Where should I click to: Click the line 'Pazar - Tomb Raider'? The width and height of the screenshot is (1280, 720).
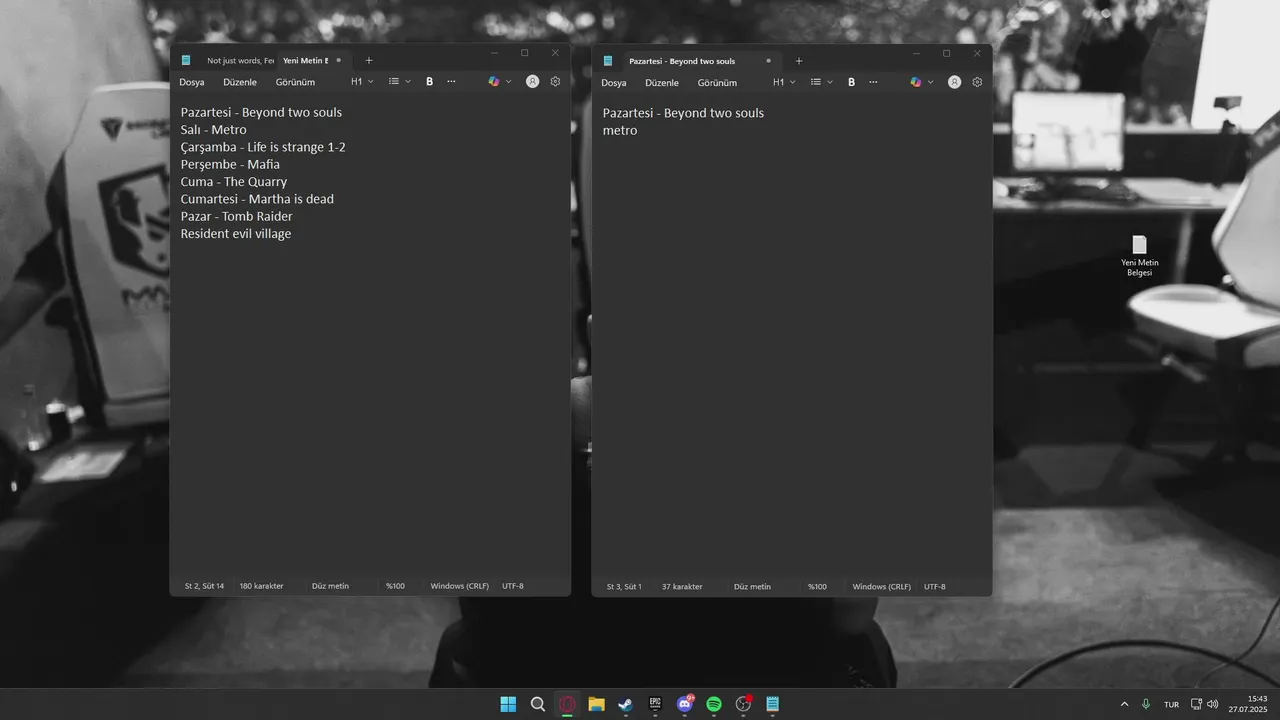click(236, 216)
